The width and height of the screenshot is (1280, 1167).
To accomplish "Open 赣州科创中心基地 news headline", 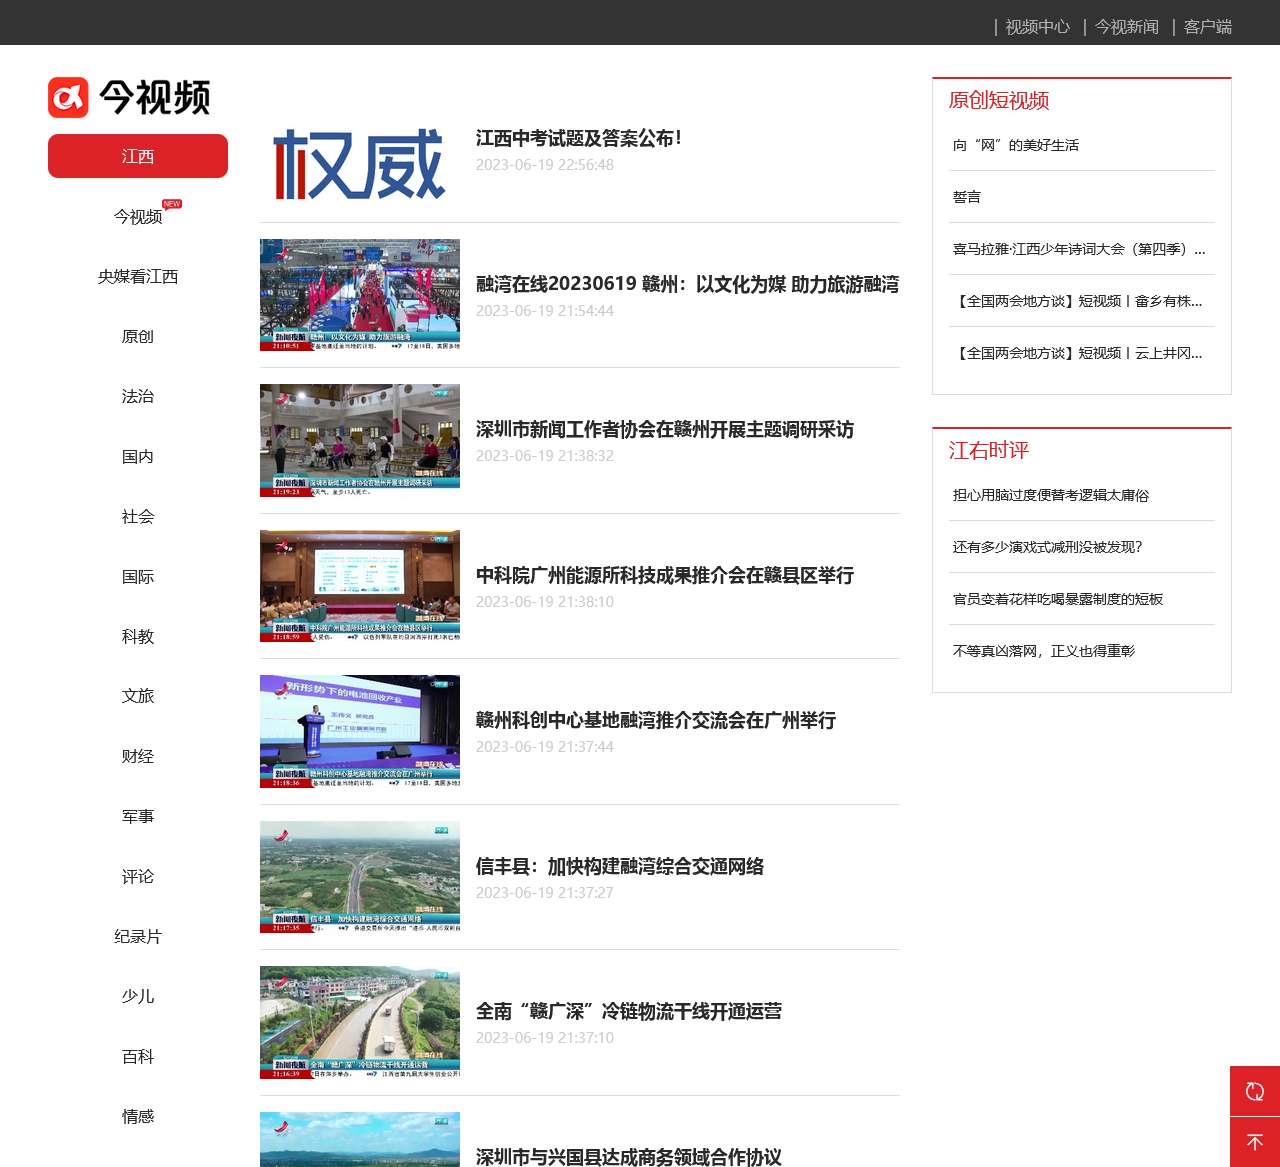I will tap(655, 721).
